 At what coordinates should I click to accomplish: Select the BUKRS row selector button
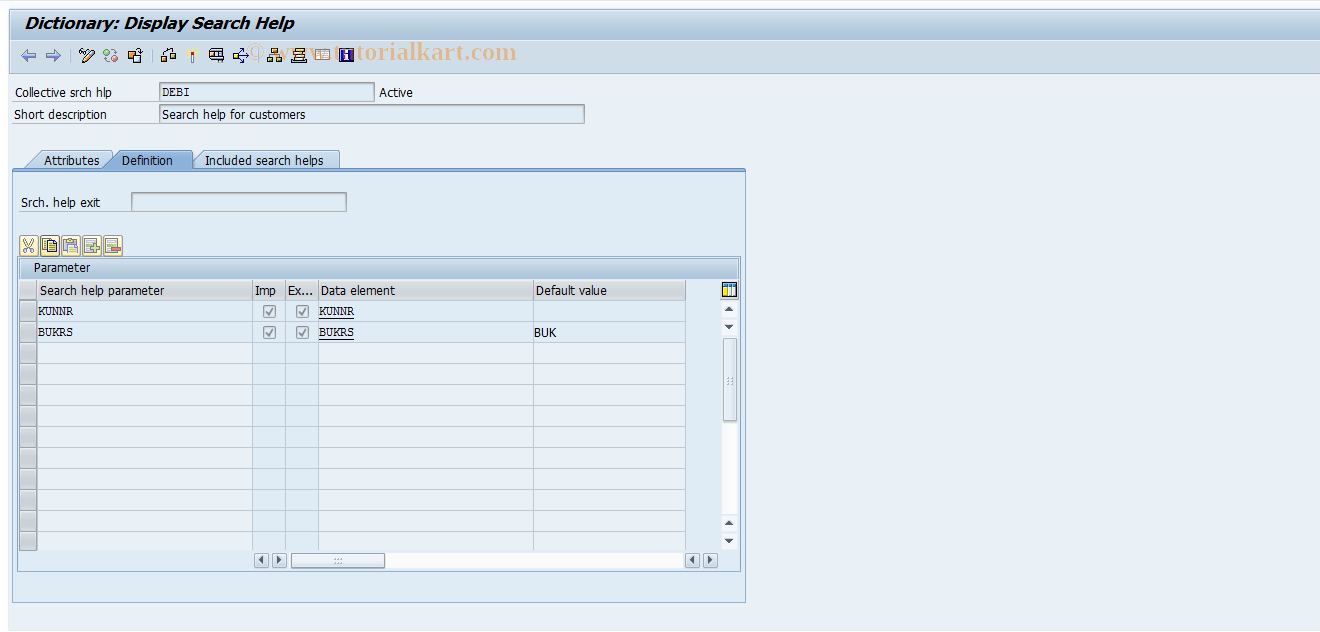(x=28, y=333)
